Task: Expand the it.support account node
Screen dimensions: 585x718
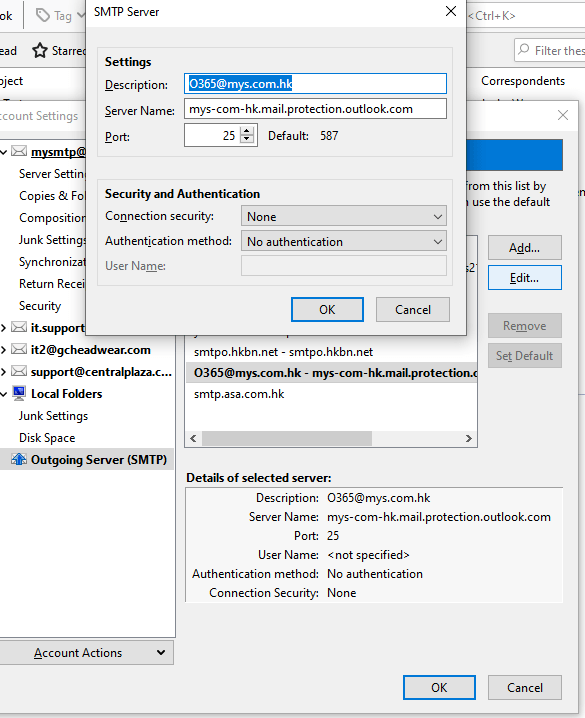Action: click(x=4, y=328)
